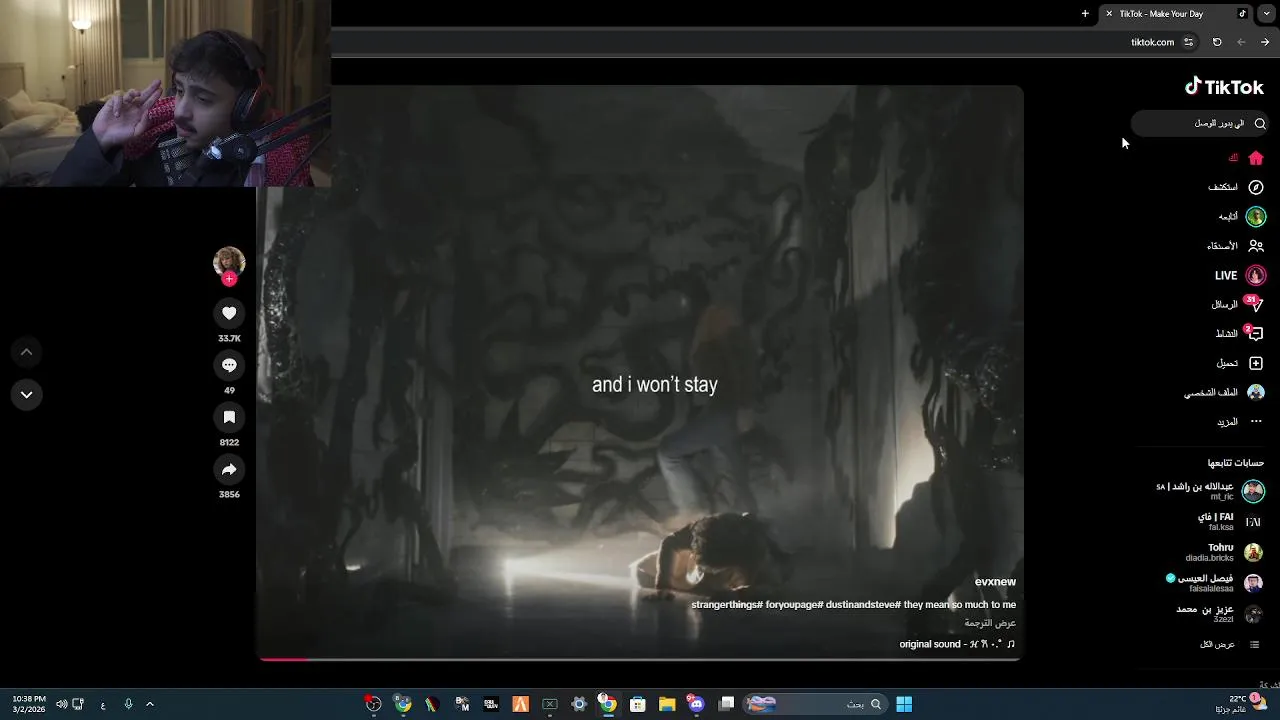Open Google Chrome from the taskbar
This screenshot has width=1280, height=720.
coord(607,704)
